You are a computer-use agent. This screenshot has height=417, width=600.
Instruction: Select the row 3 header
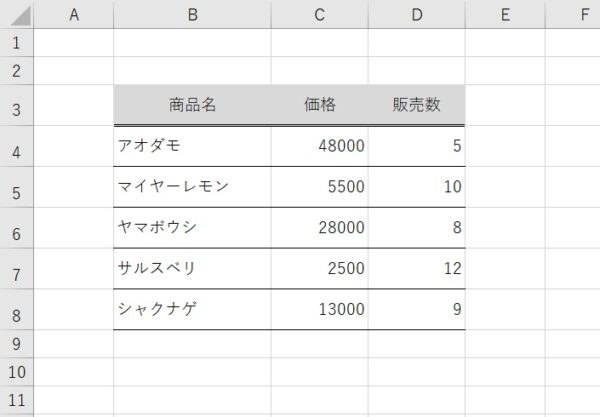point(16,105)
